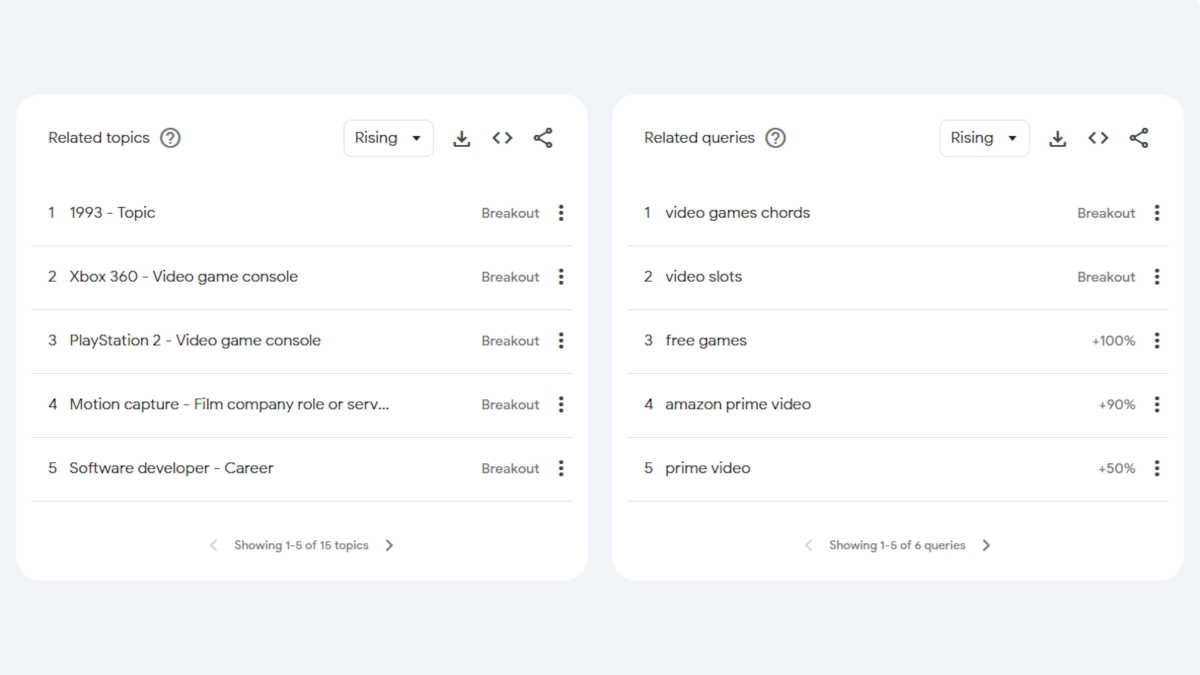This screenshot has height=675, width=1200.
Task: Open the video games chords query
Action: click(738, 213)
